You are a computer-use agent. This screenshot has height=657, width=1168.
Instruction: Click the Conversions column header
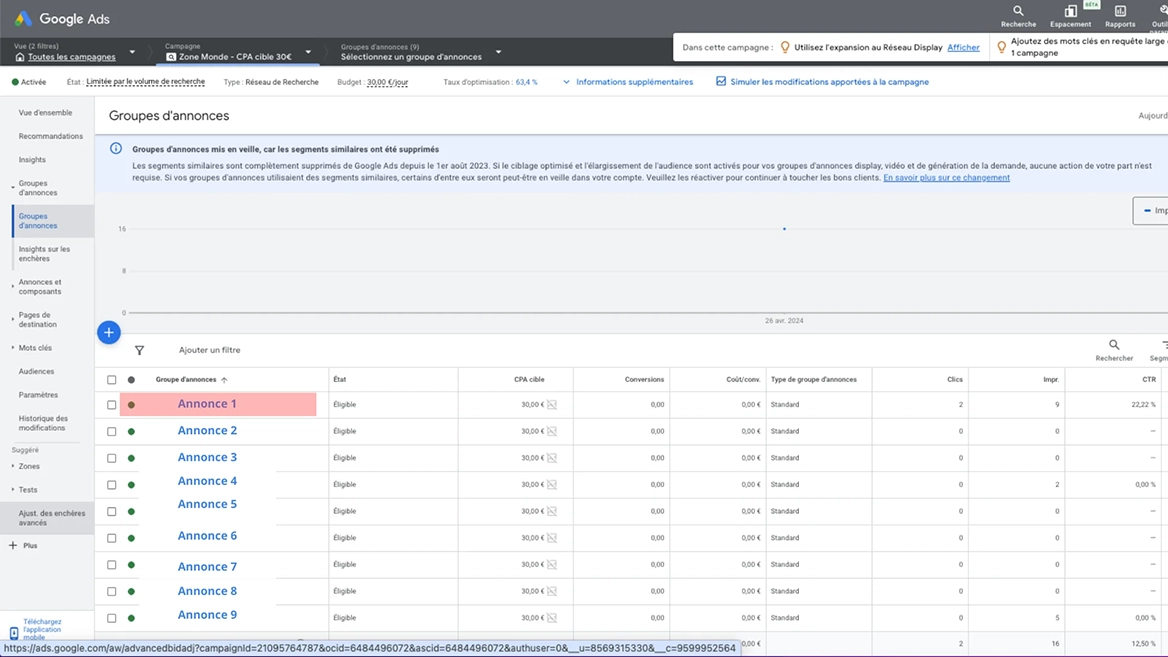click(644, 380)
